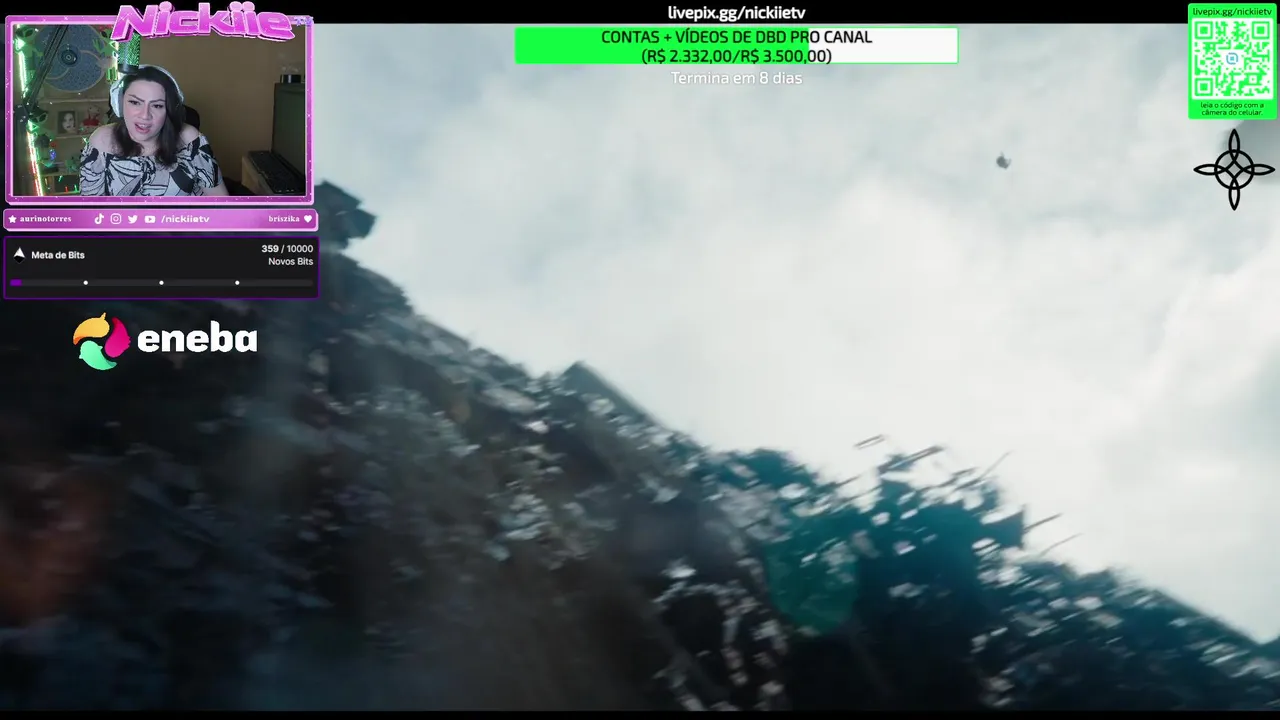Viewport: 1280px width, 720px height.
Task: Click the 'briszika' name
Action: tap(284, 219)
